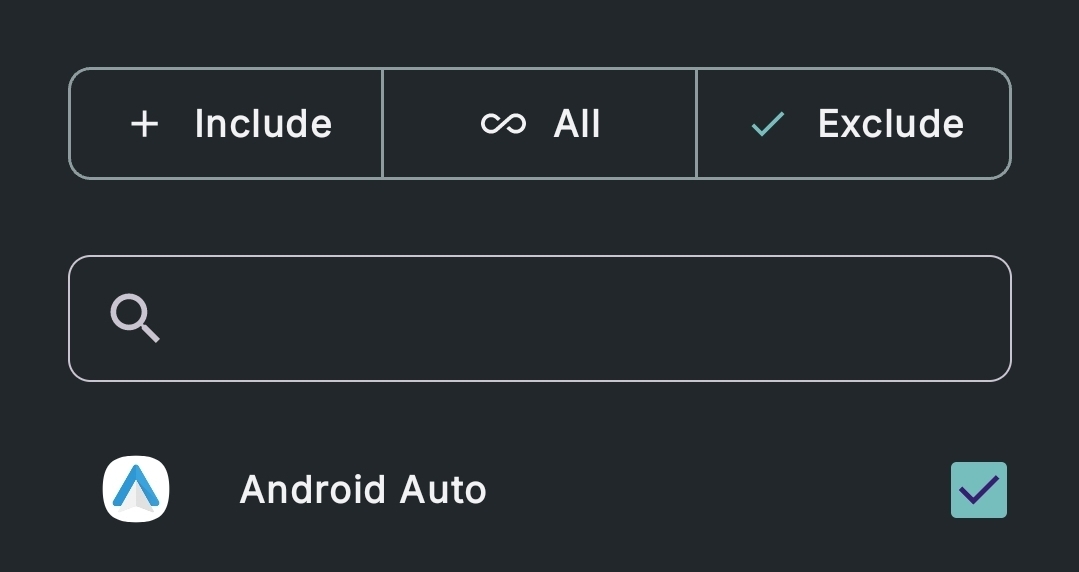The height and width of the screenshot is (572, 1079).
Task: Choose the segment with the plus symbol
Action: [x=226, y=124]
